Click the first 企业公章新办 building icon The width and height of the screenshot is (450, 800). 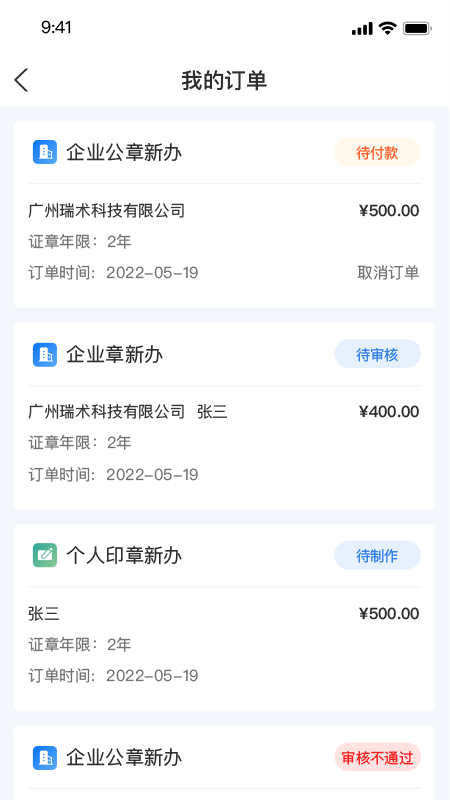[x=45, y=152]
